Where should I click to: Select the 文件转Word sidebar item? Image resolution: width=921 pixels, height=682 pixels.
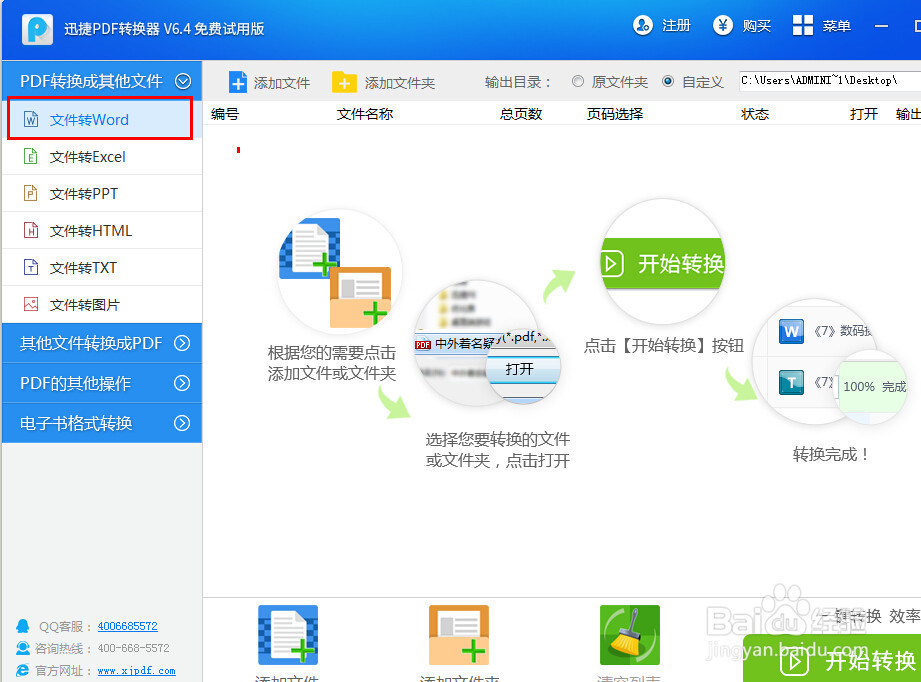point(100,119)
